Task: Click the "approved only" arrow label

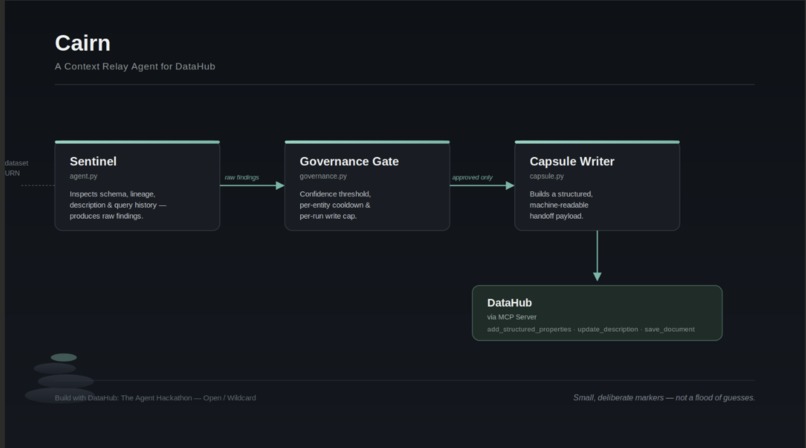Action: (472, 177)
